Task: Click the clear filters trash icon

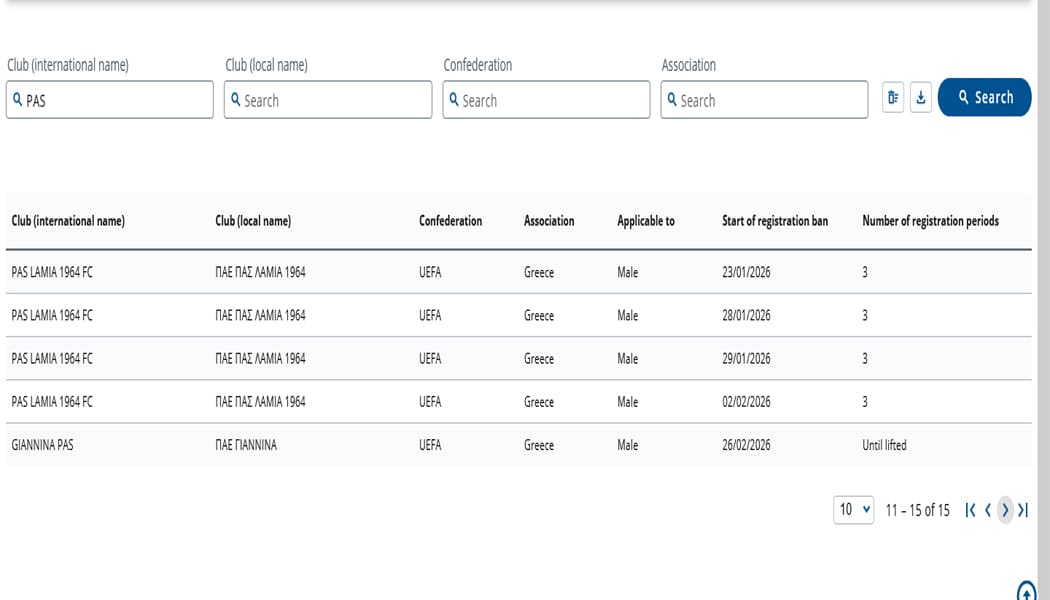Action: (893, 98)
